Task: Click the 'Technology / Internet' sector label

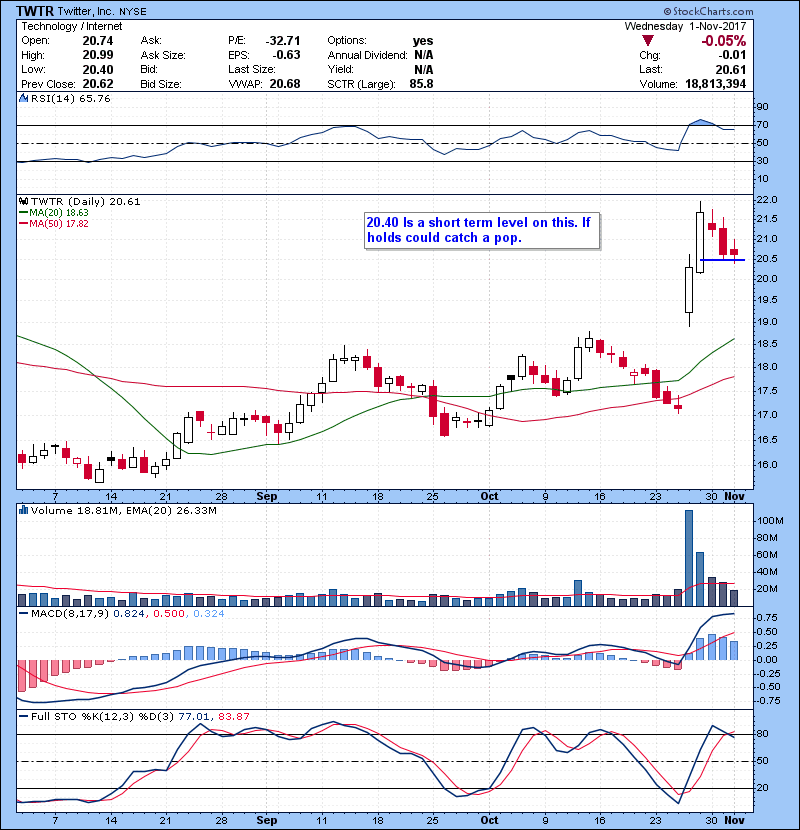Action: click(71, 26)
